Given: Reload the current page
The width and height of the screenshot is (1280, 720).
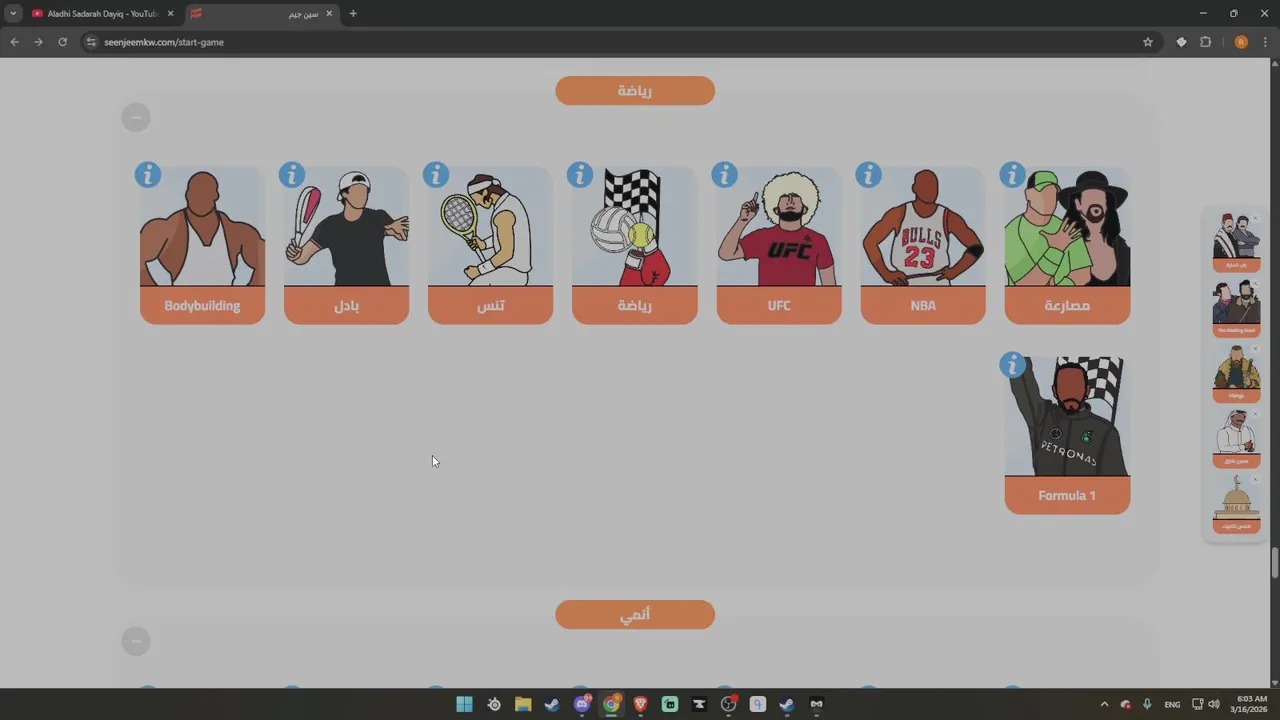Looking at the screenshot, I should pyautogui.click(x=62, y=42).
